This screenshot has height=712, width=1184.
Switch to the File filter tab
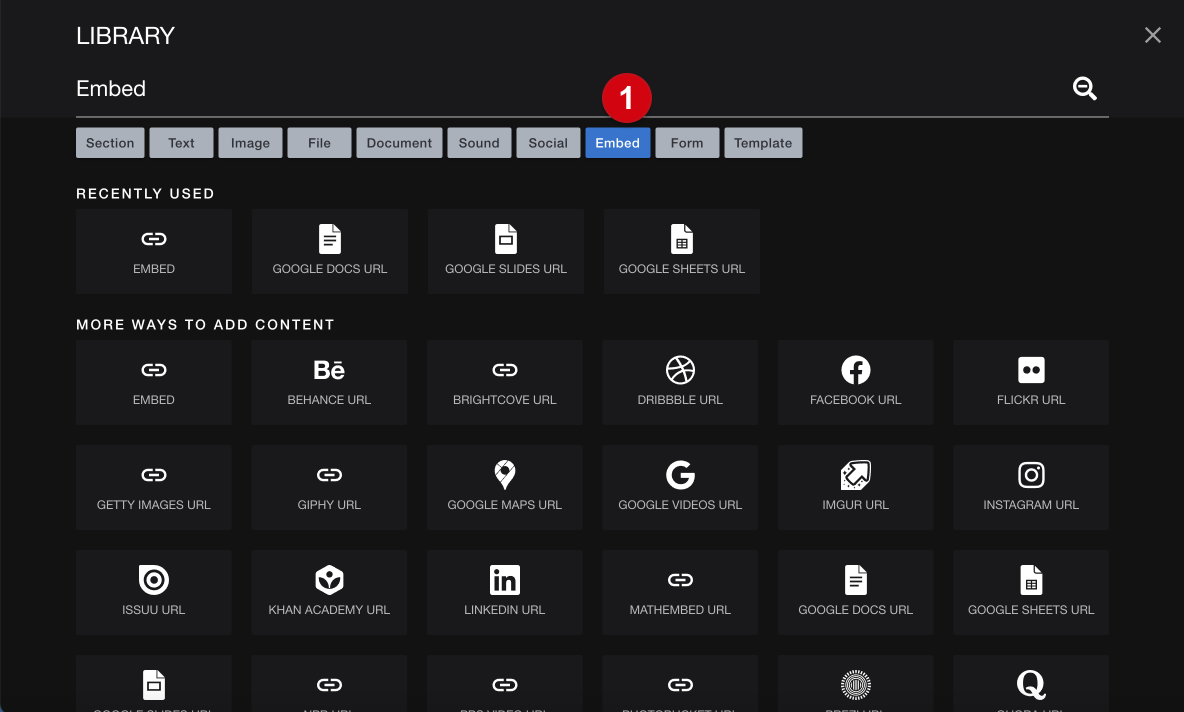(319, 143)
